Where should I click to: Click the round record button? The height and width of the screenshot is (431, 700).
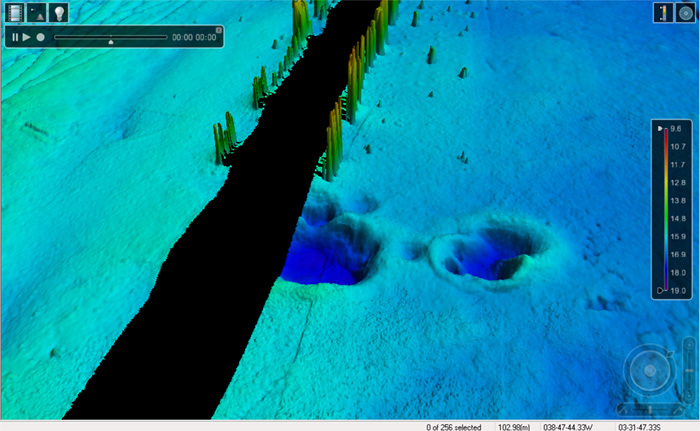[x=40, y=37]
